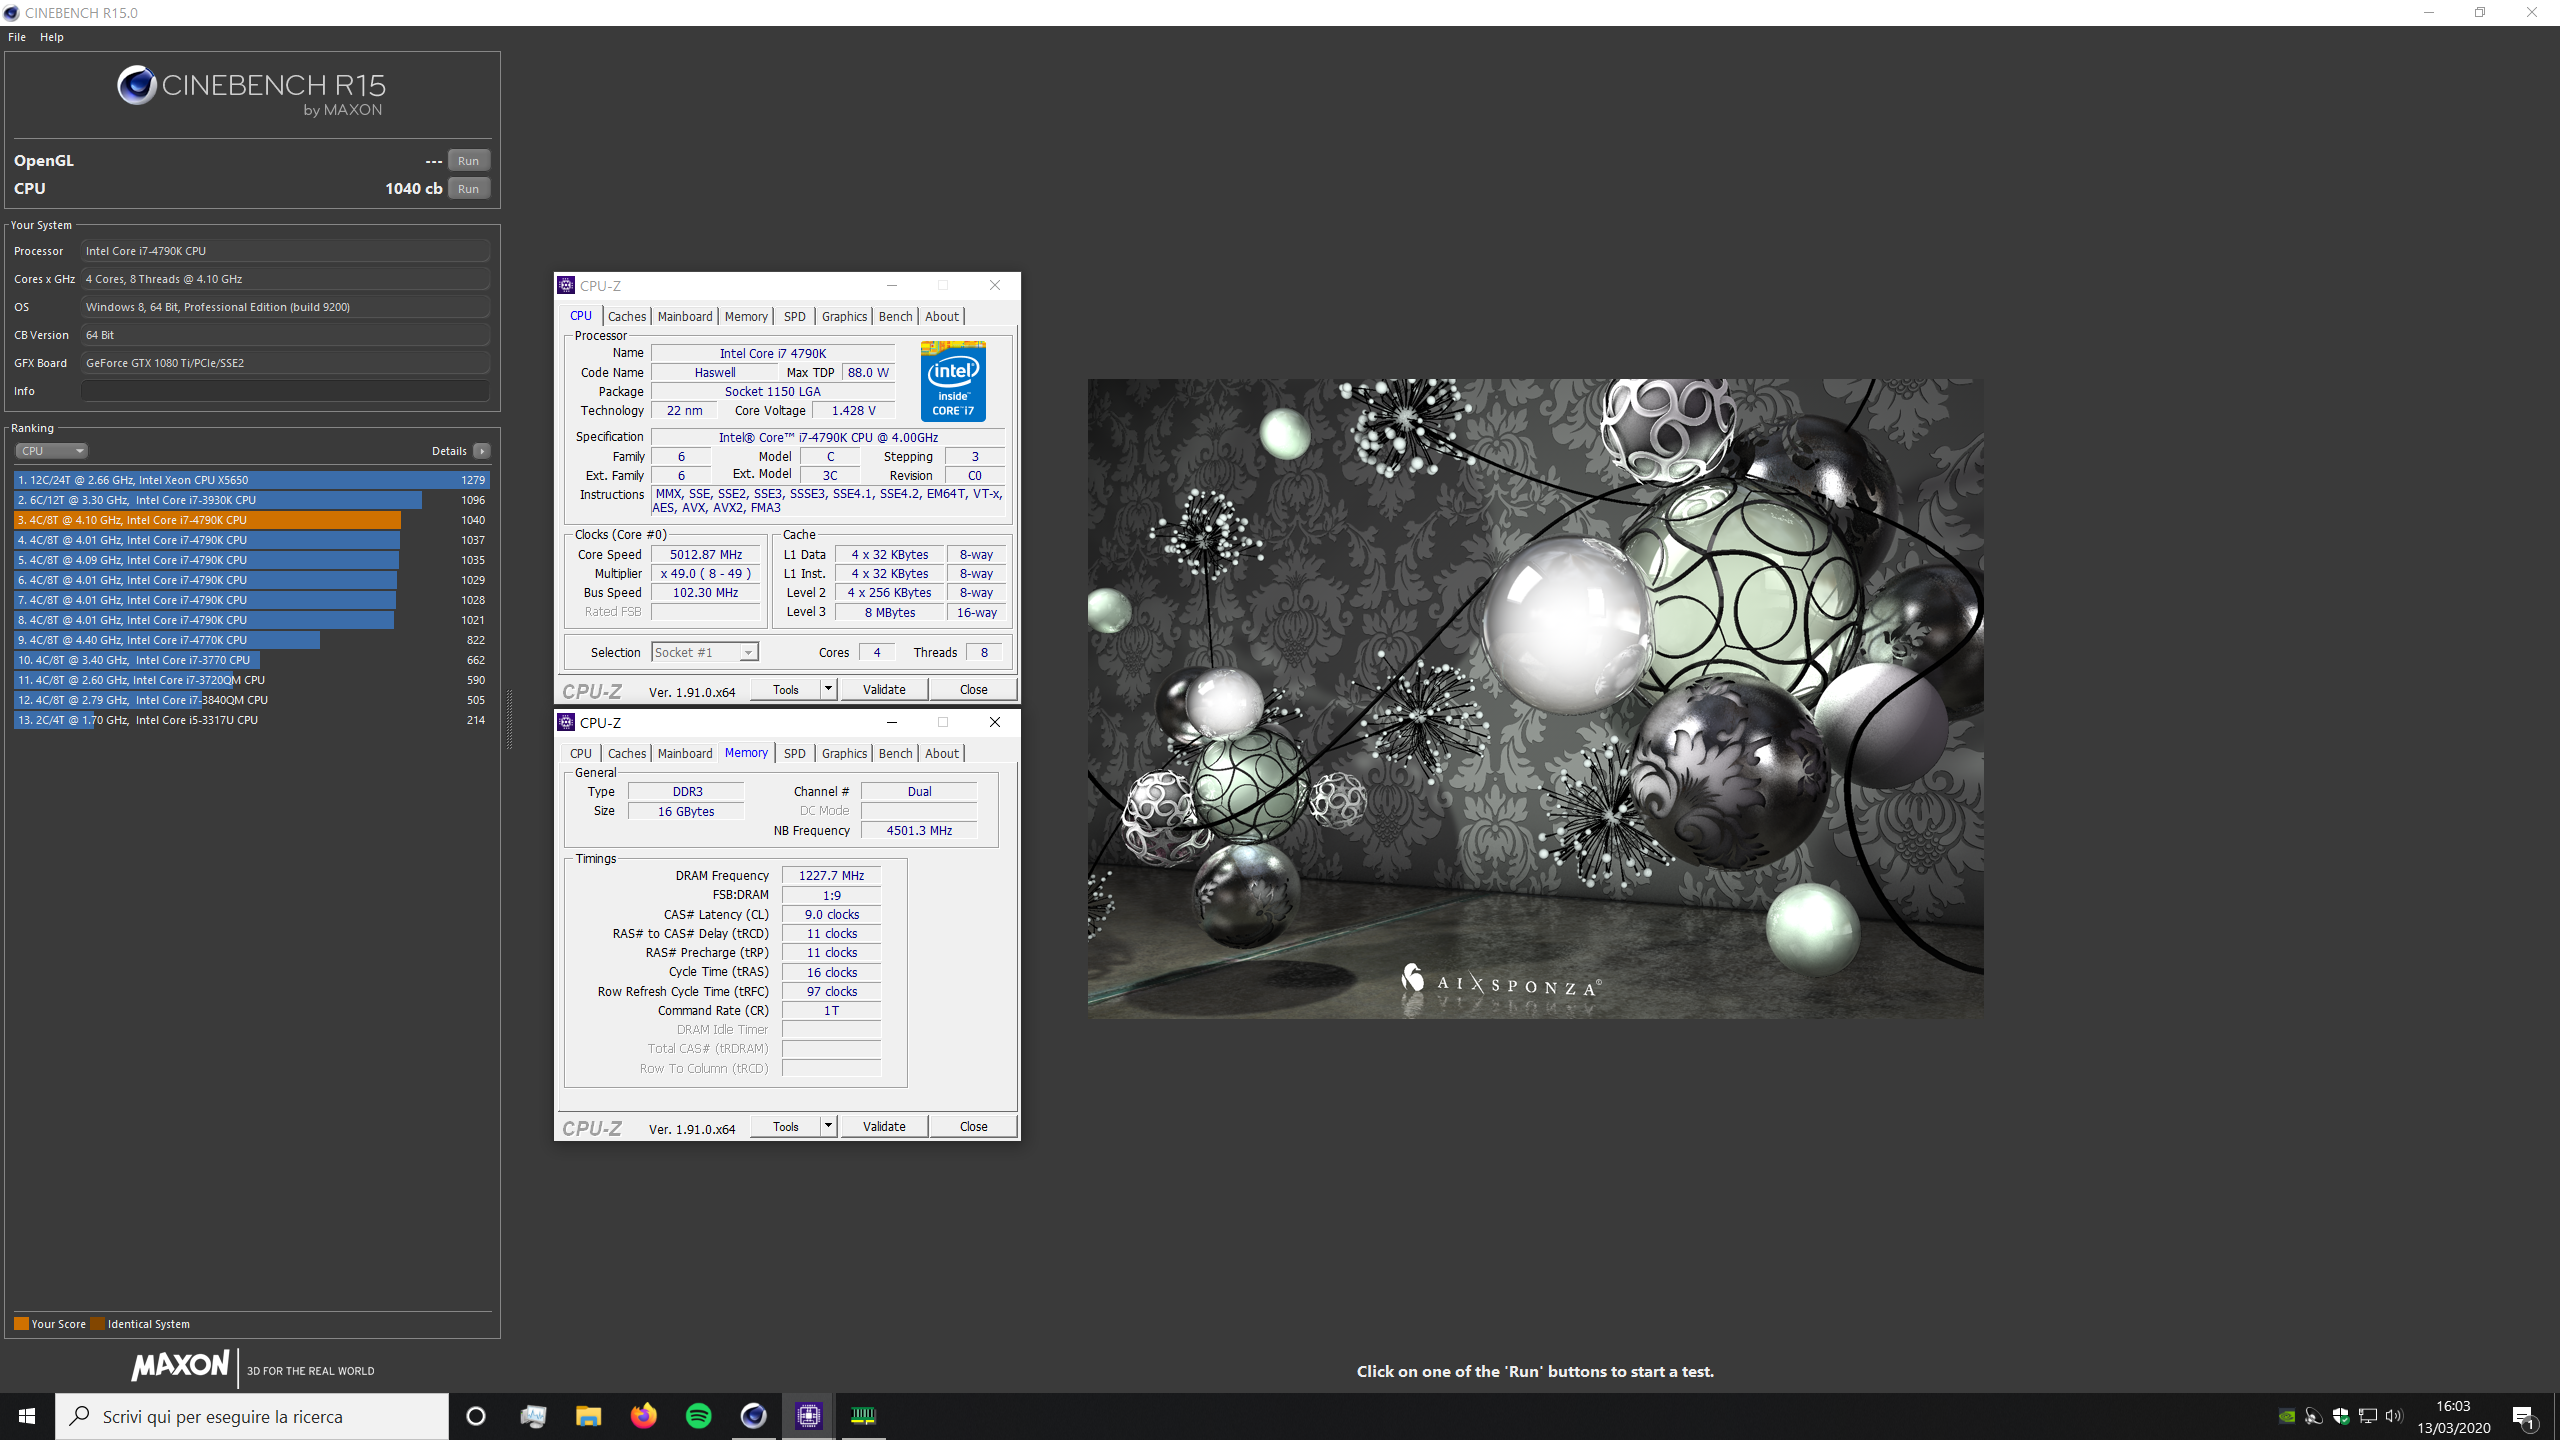This screenshot has width=2560, height=1440.
Task: Open network status tray icon
Action: (x=2368, y=1416)
